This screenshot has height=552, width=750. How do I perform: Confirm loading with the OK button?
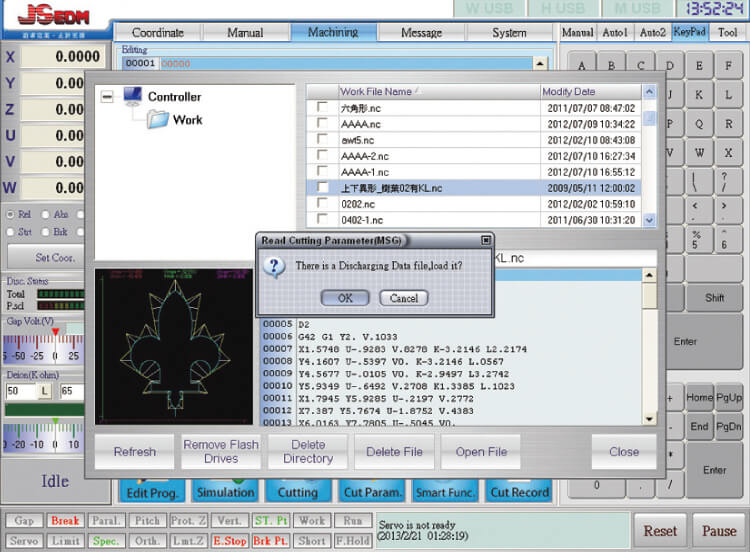coord(345,298)
